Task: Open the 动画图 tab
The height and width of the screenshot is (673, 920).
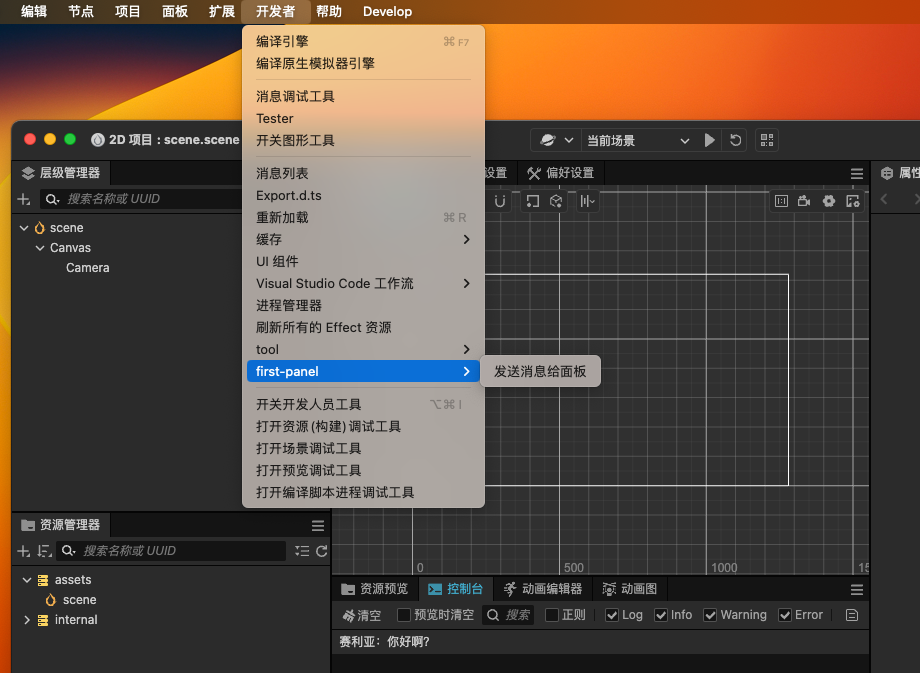Action: [629, 589]
